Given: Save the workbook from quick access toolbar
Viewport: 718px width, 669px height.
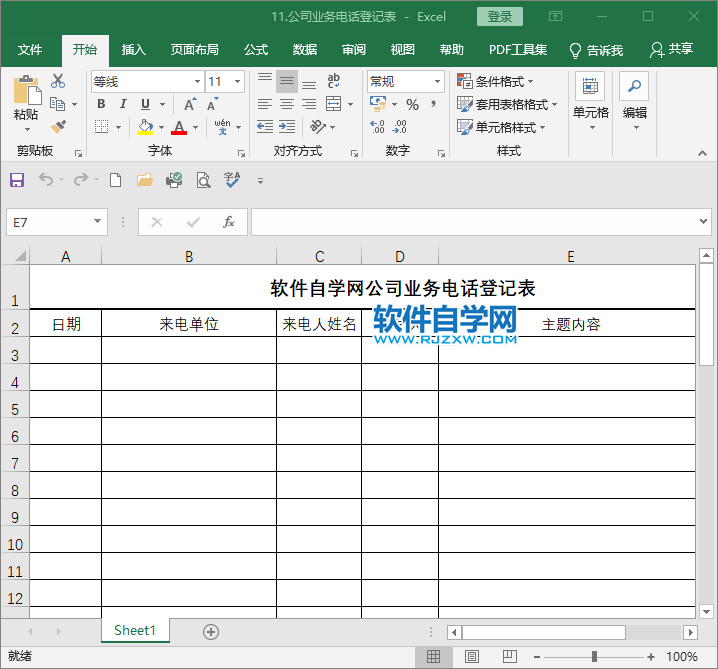Looking at the screenshot, I should (17, 180).
